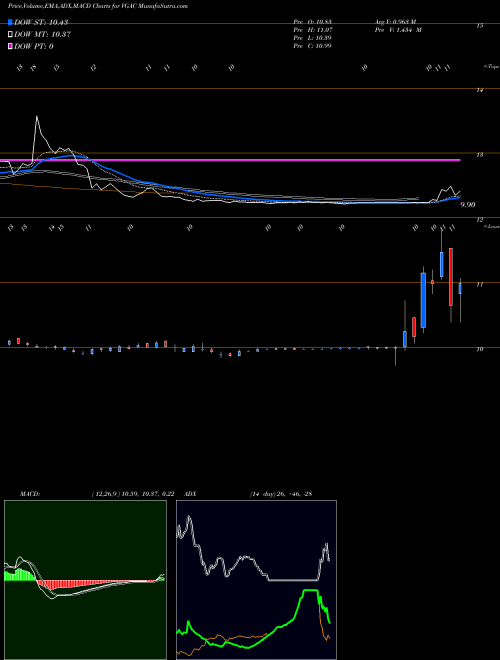500x660 pixels.
Task: Click the green MACD histogram bars
Action: click(20, 575)
